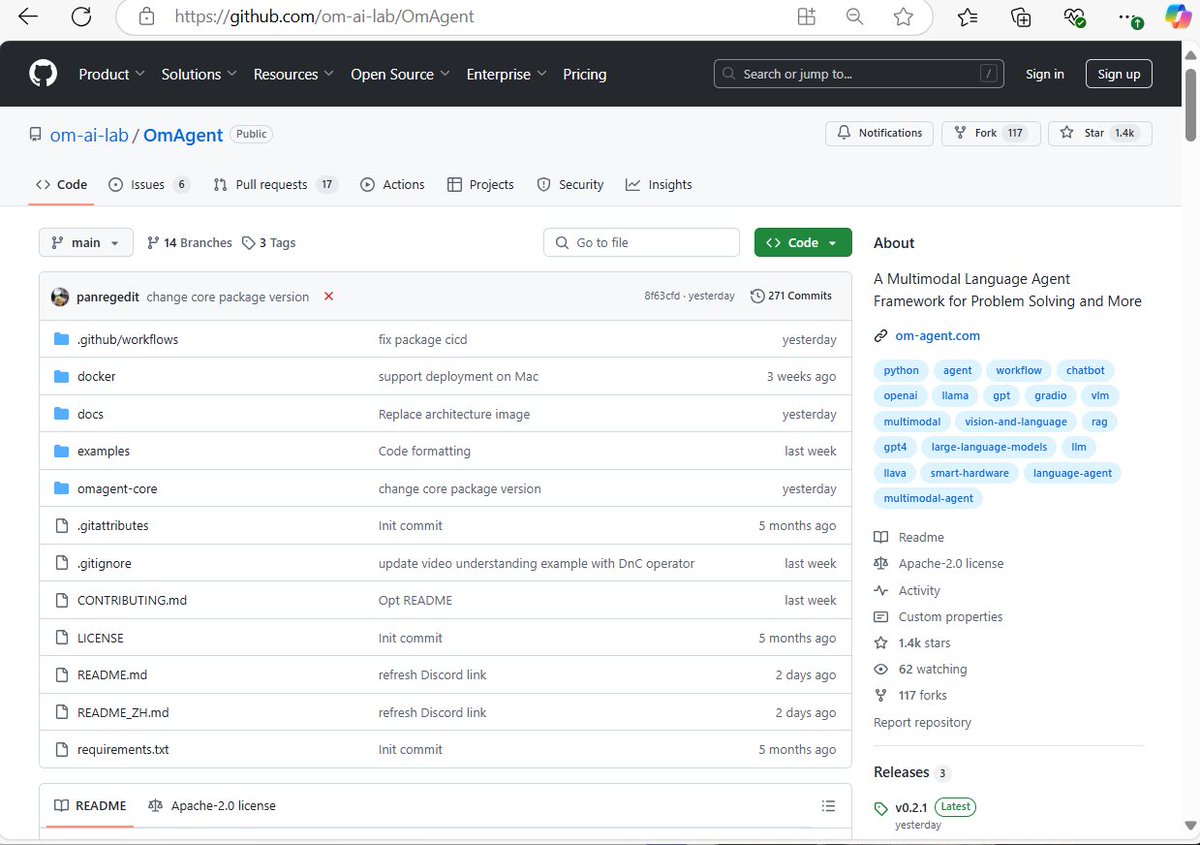Expand the green Code dropdown button

coord(803,243)
